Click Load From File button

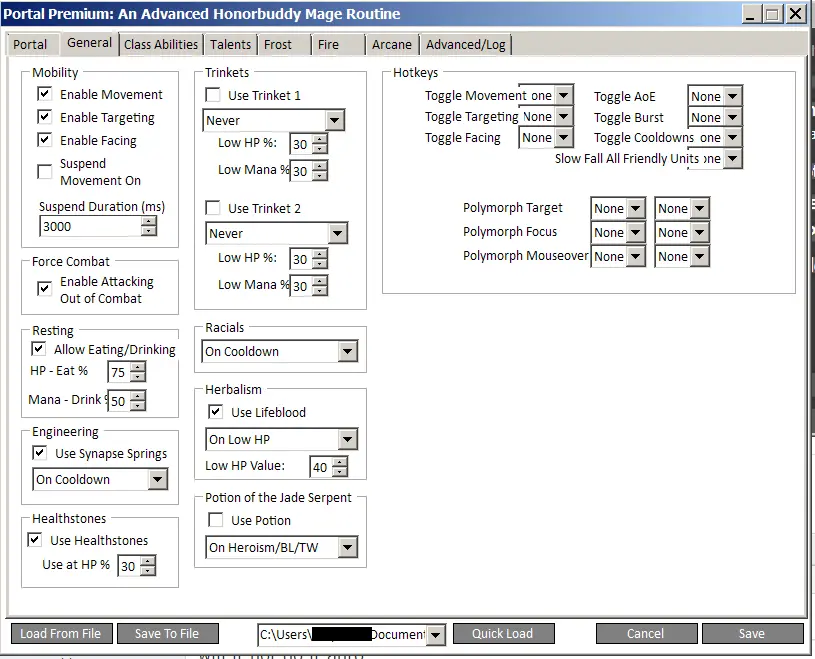click(x=61, y=634)
